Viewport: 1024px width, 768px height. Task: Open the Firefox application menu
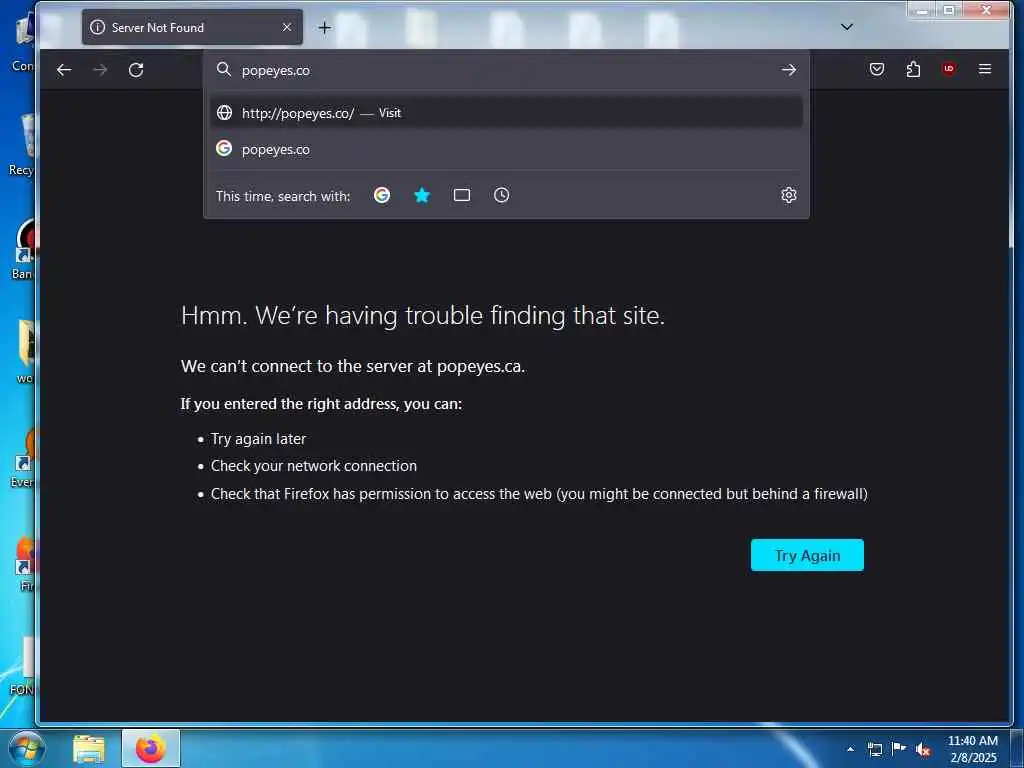pyautogui.click(x=985, y=69)
